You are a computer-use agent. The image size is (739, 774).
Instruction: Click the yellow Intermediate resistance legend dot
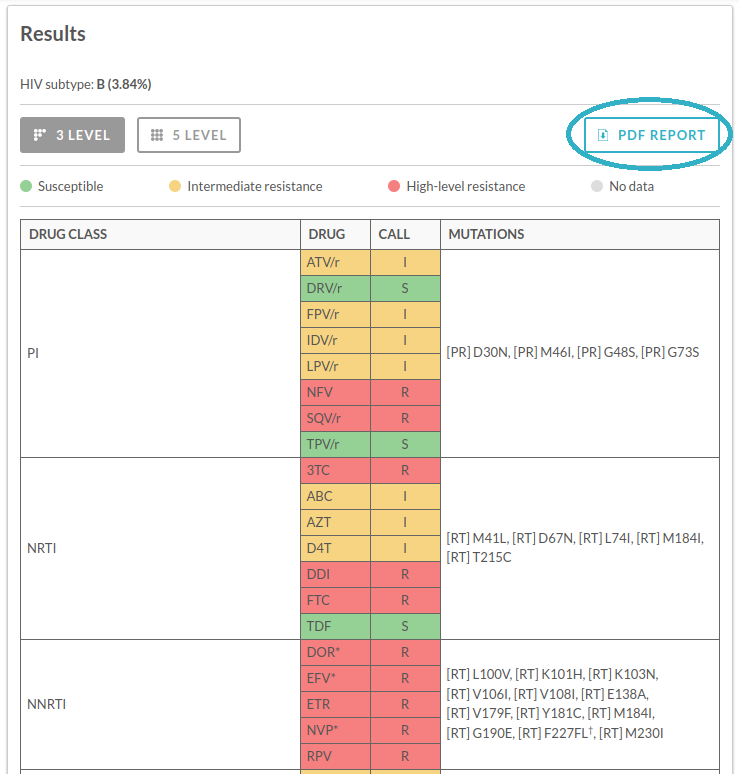point(175,186)
